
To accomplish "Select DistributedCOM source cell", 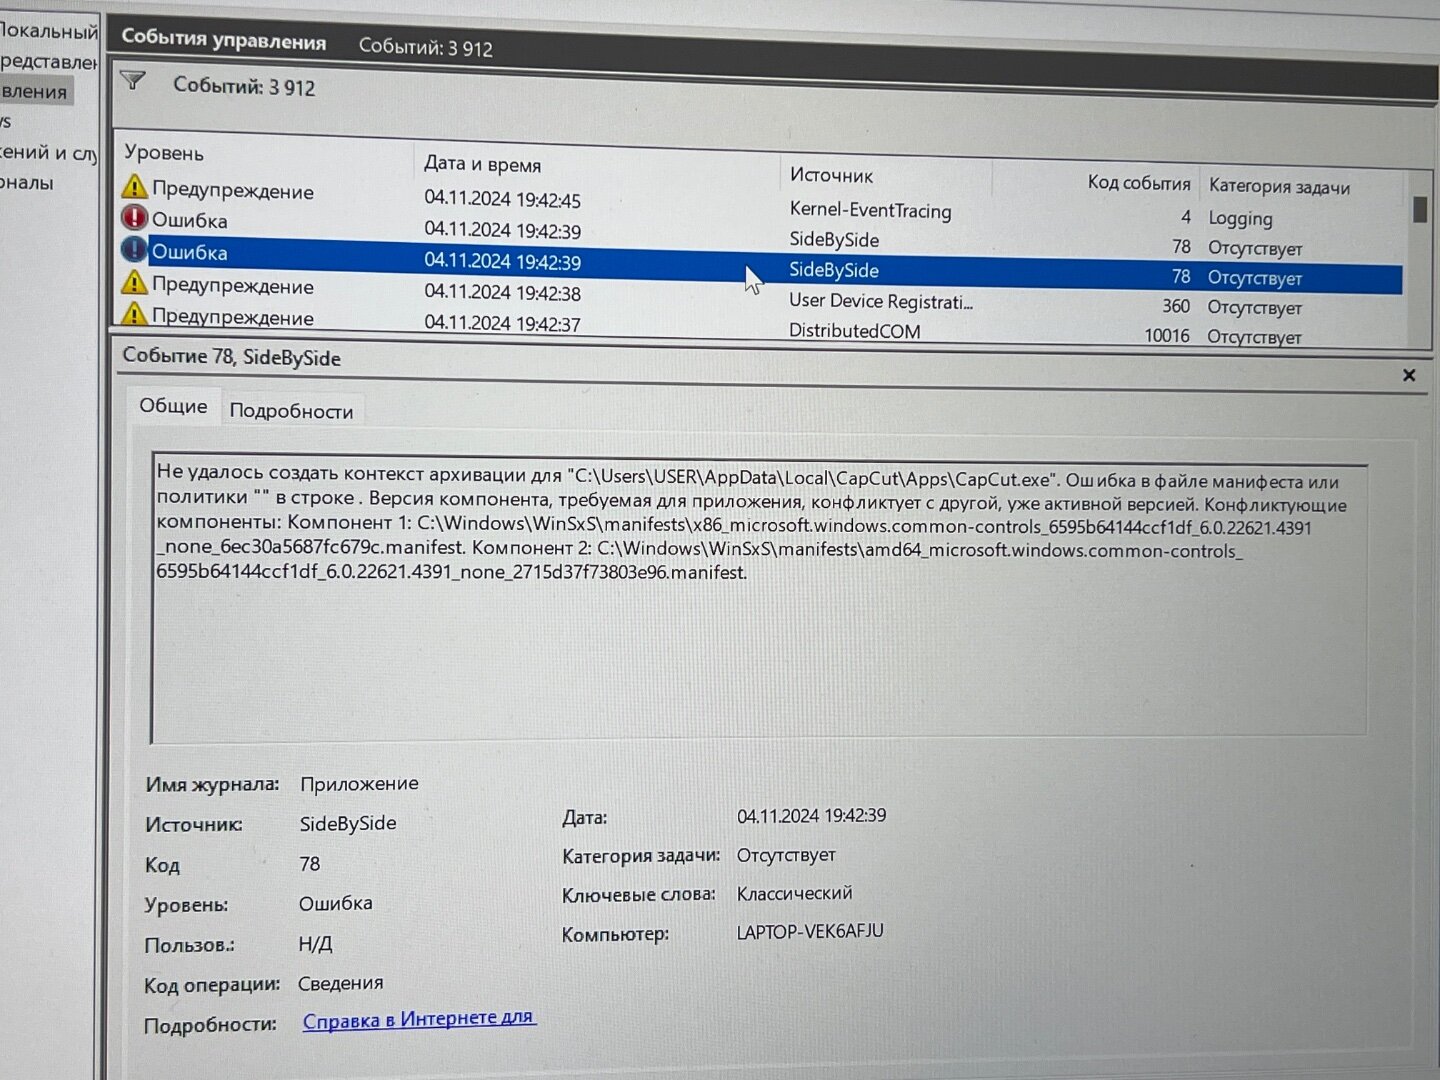I will (x=854, y=331).
